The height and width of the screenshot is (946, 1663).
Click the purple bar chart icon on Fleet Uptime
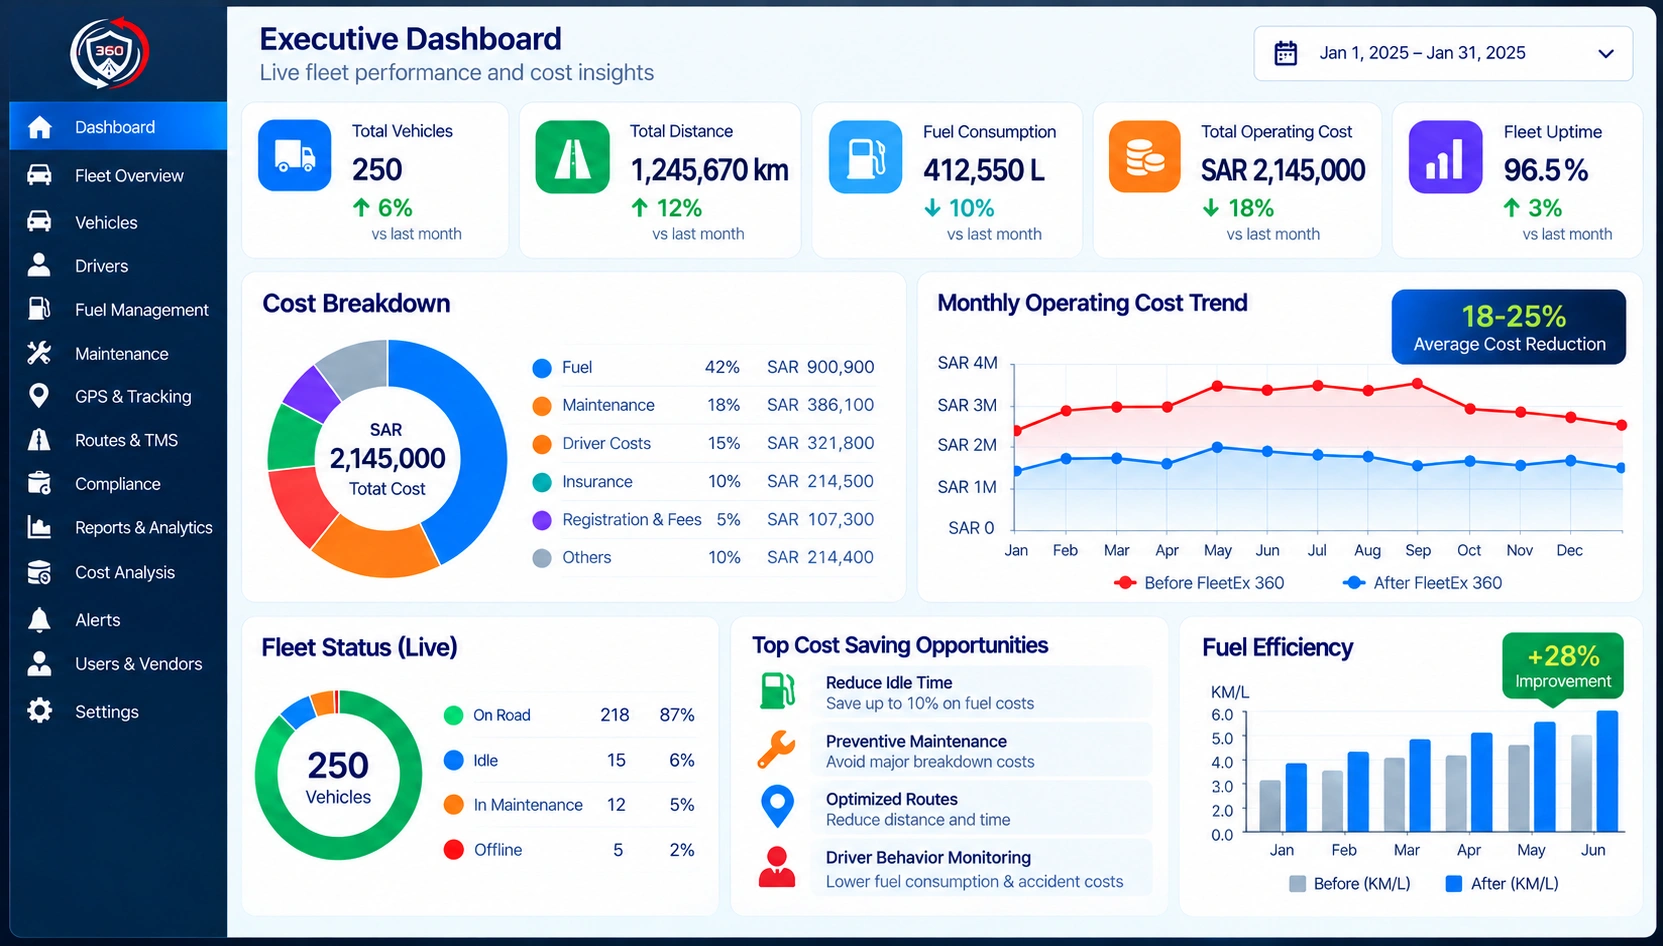point(1445,157)
